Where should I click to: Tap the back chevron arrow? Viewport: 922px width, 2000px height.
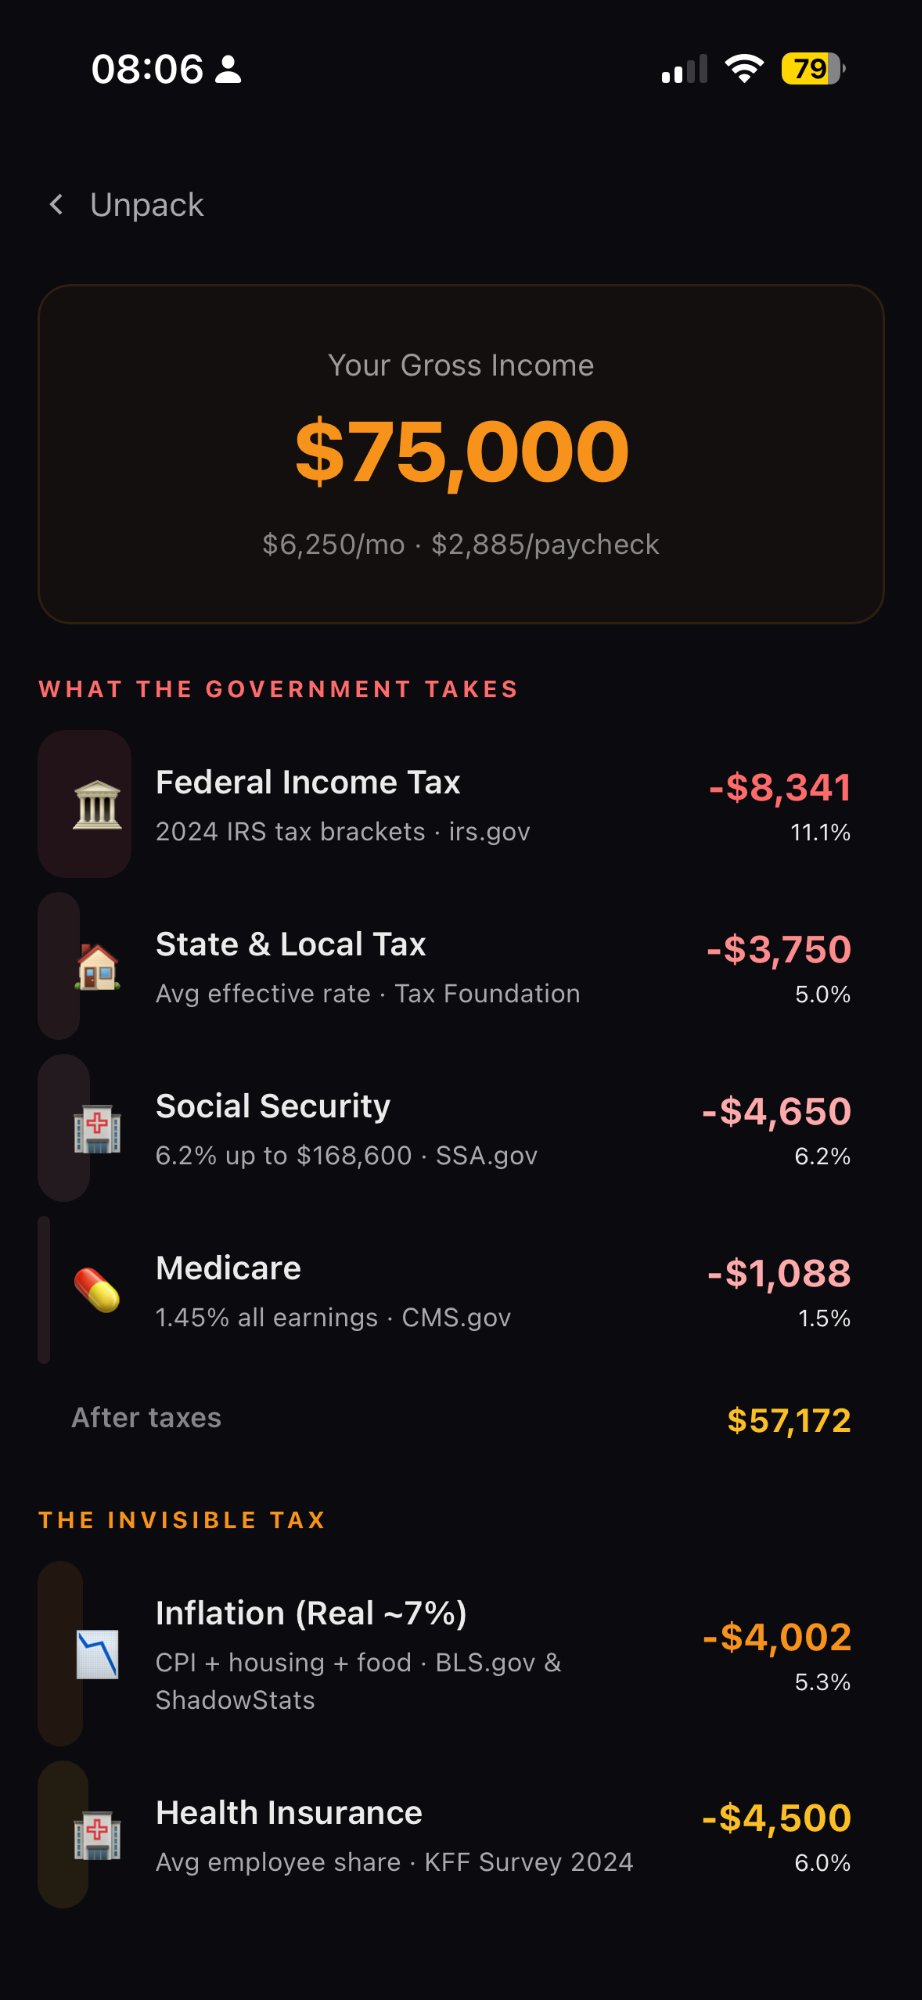point(56,205)
